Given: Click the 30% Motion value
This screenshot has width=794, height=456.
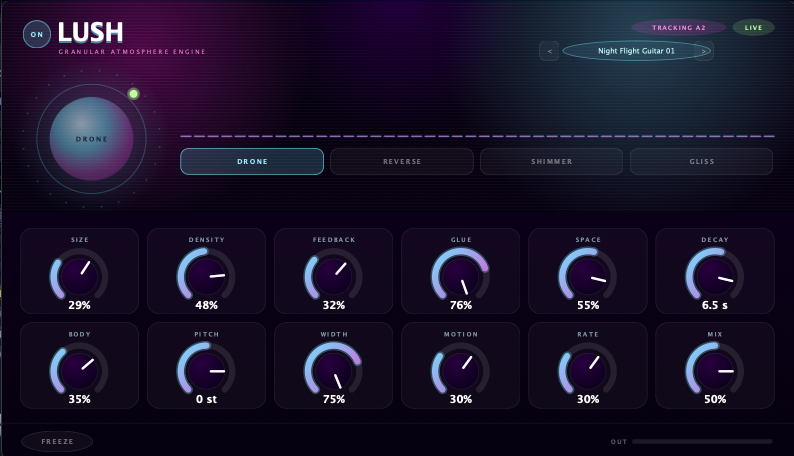Looking at the screenshot, I should point(461,399).
